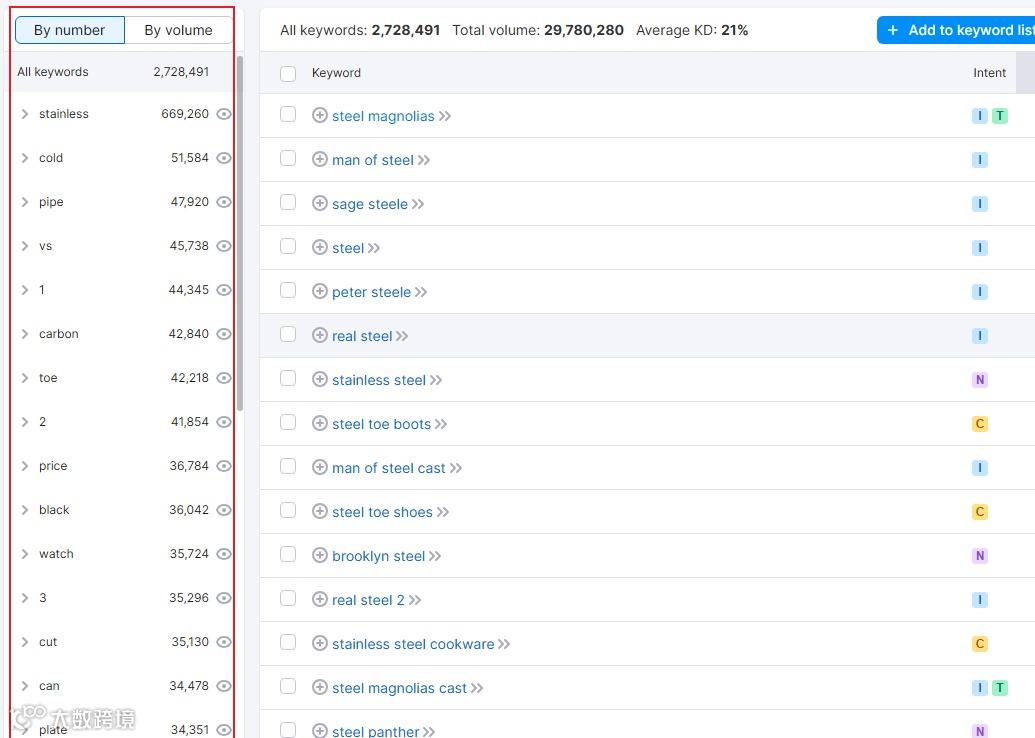Click the plus icon beside brooklyn steel
This screenshot has width=1035, height=738.
click(x=320, y=556)
